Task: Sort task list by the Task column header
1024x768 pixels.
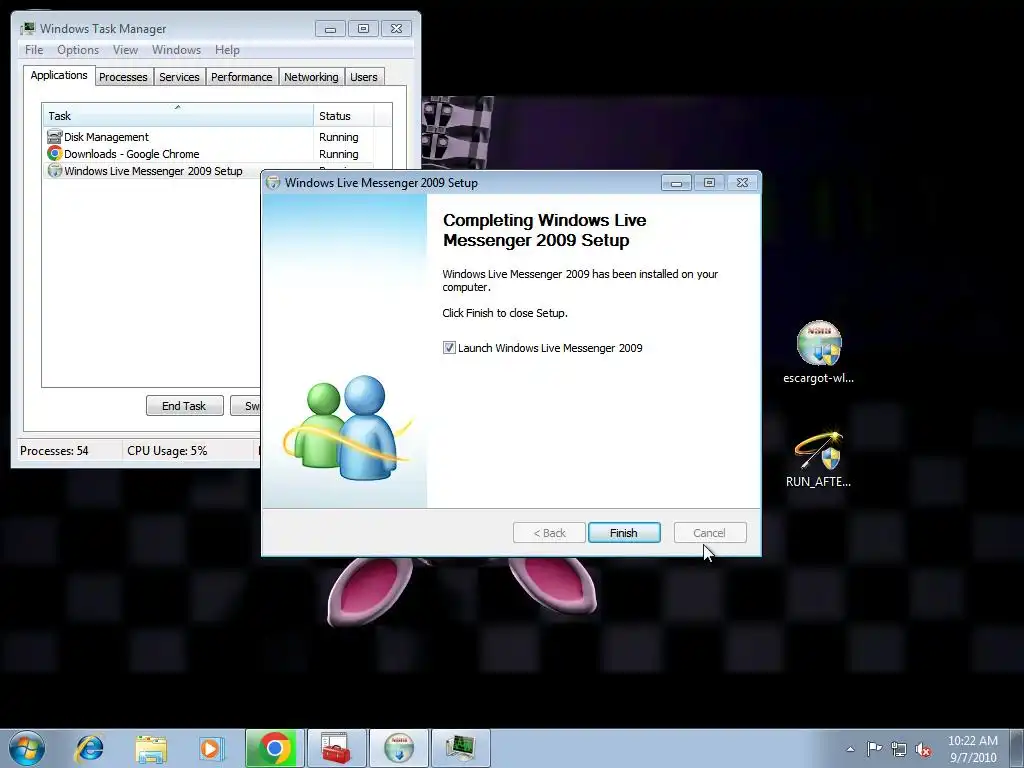Action: 178,116
